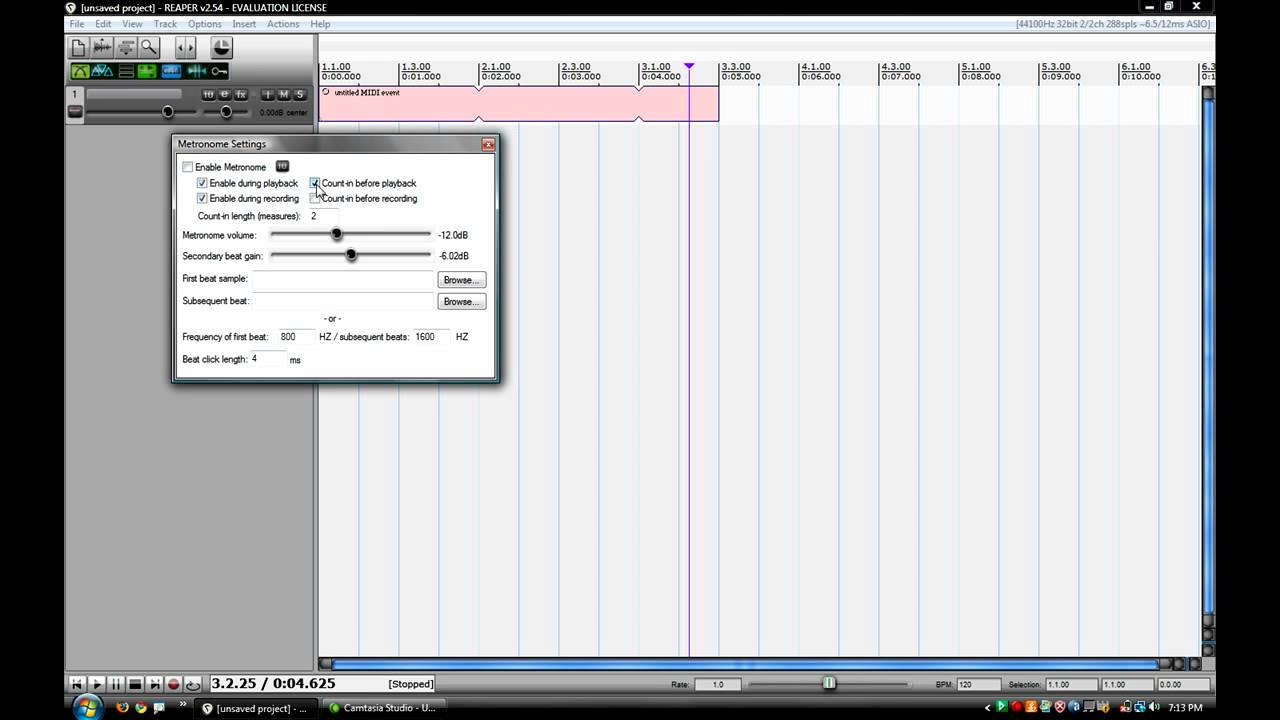1280x720 pixels.
Task: Click the go to start transport button
Action: (x=77, y=684)
